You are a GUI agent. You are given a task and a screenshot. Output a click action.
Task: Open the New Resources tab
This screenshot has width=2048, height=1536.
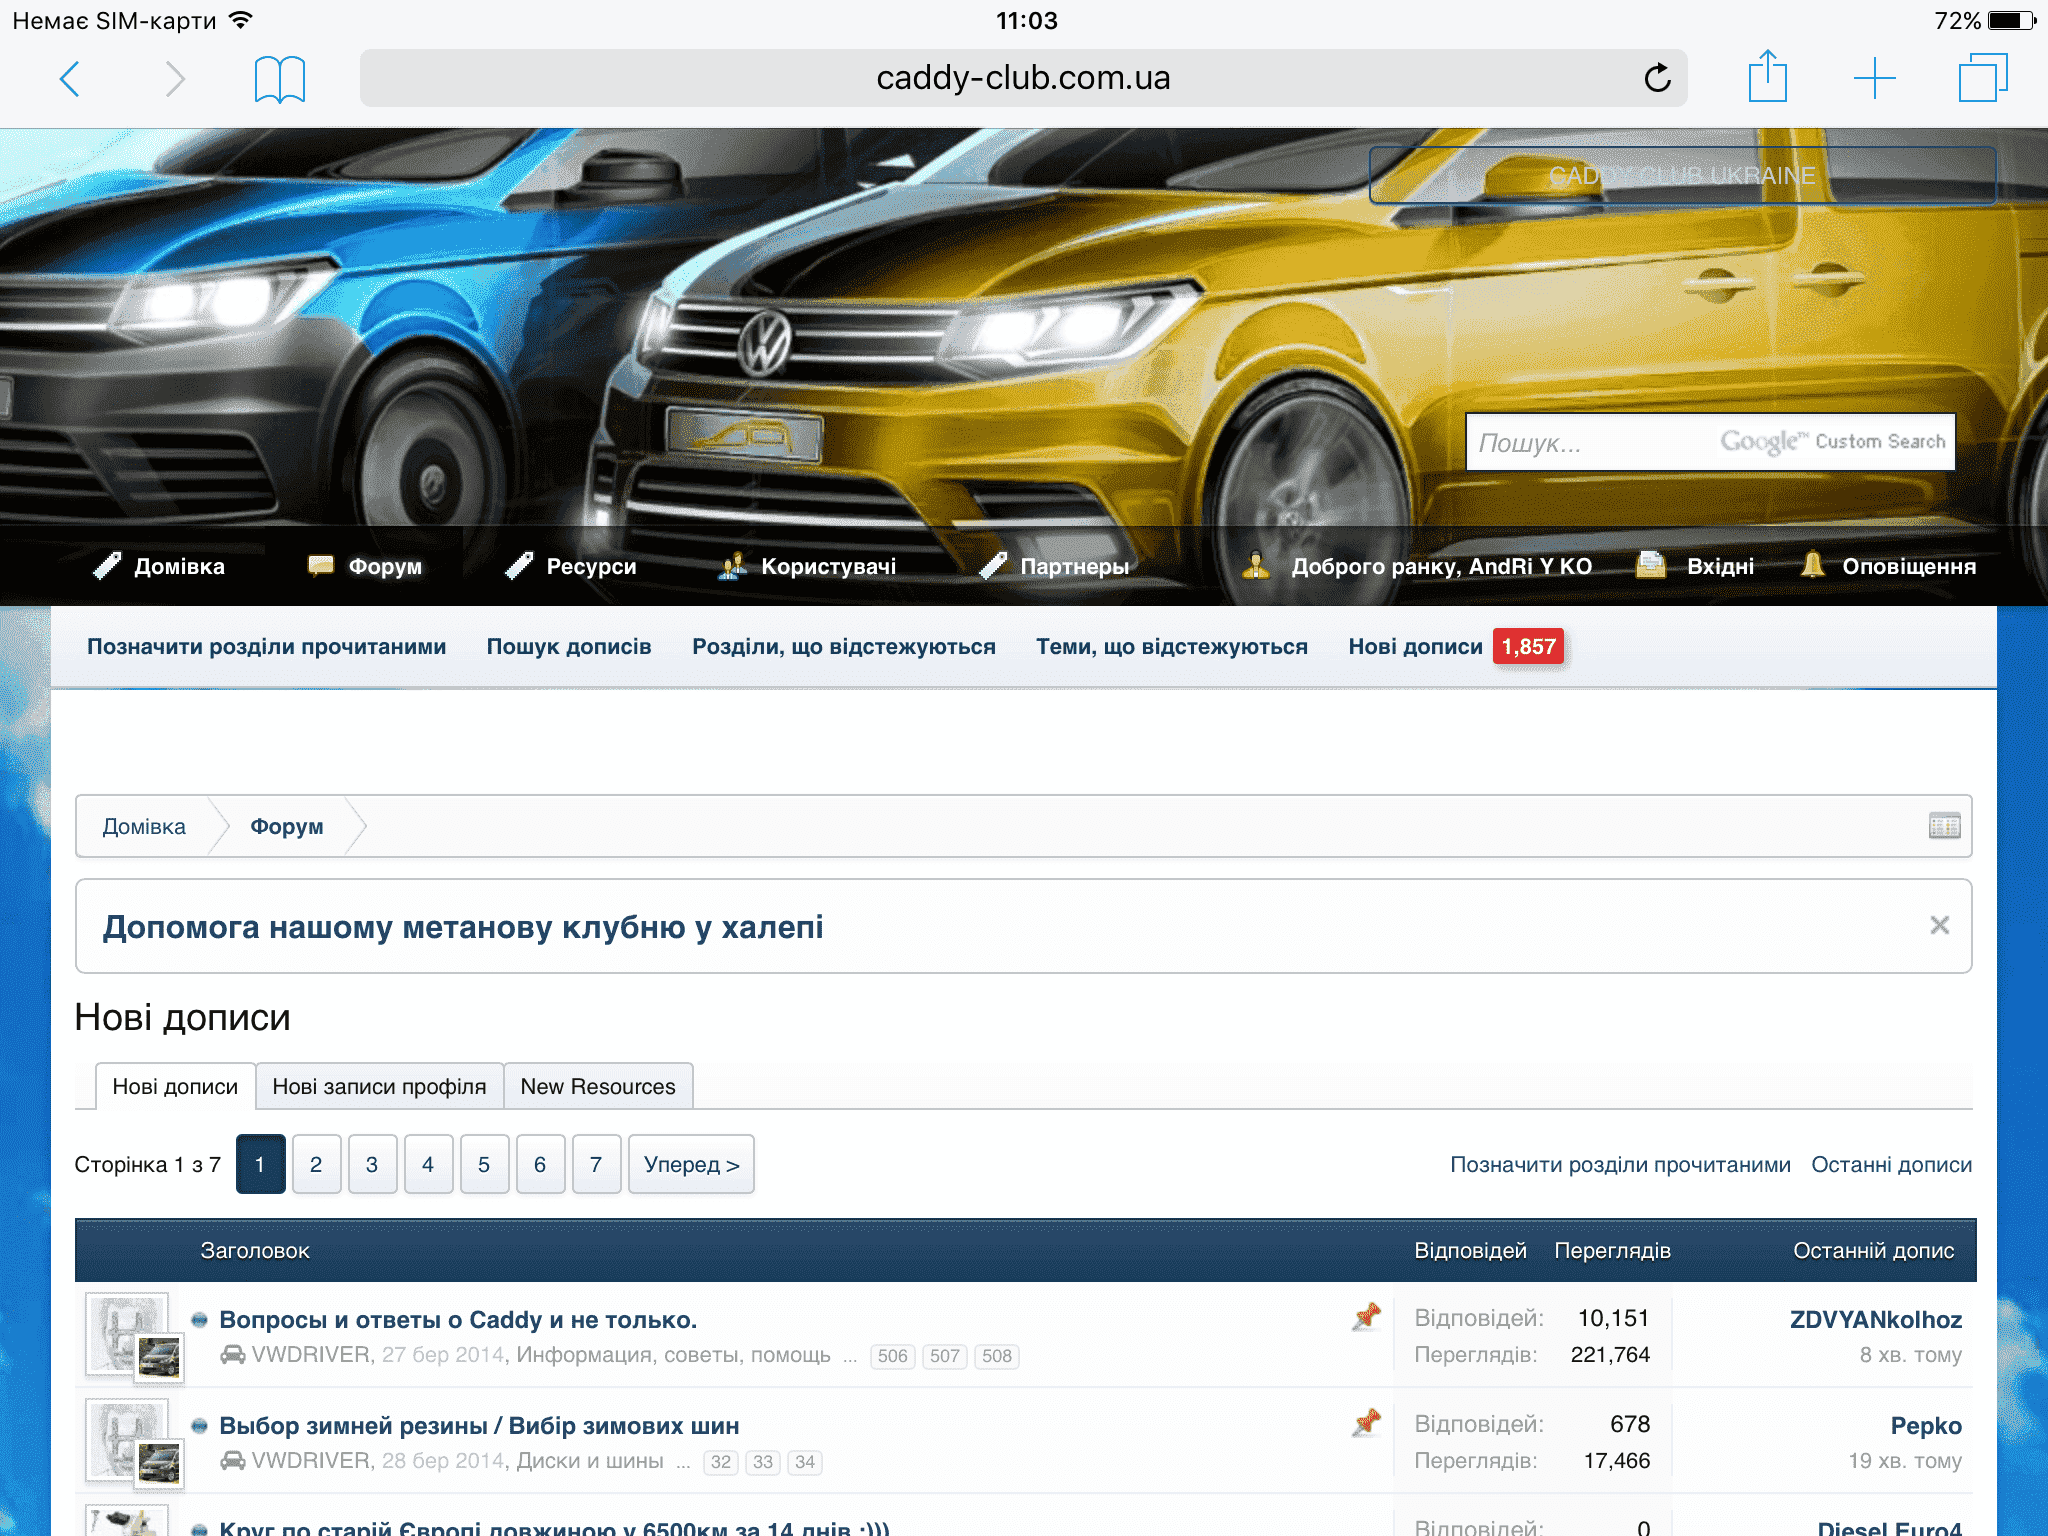click(597, 1086)
